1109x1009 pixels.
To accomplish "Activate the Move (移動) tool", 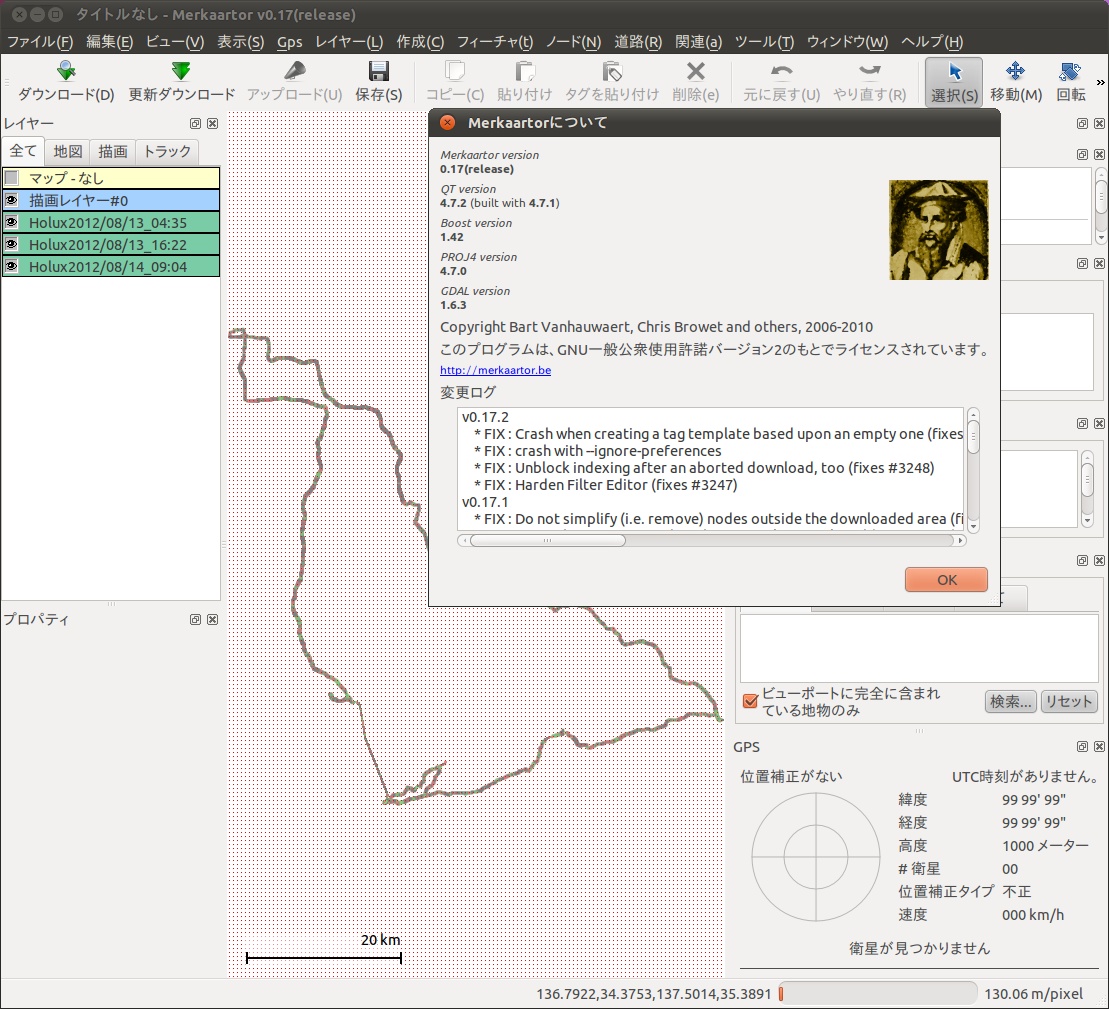I will (x=1016, y=82).
